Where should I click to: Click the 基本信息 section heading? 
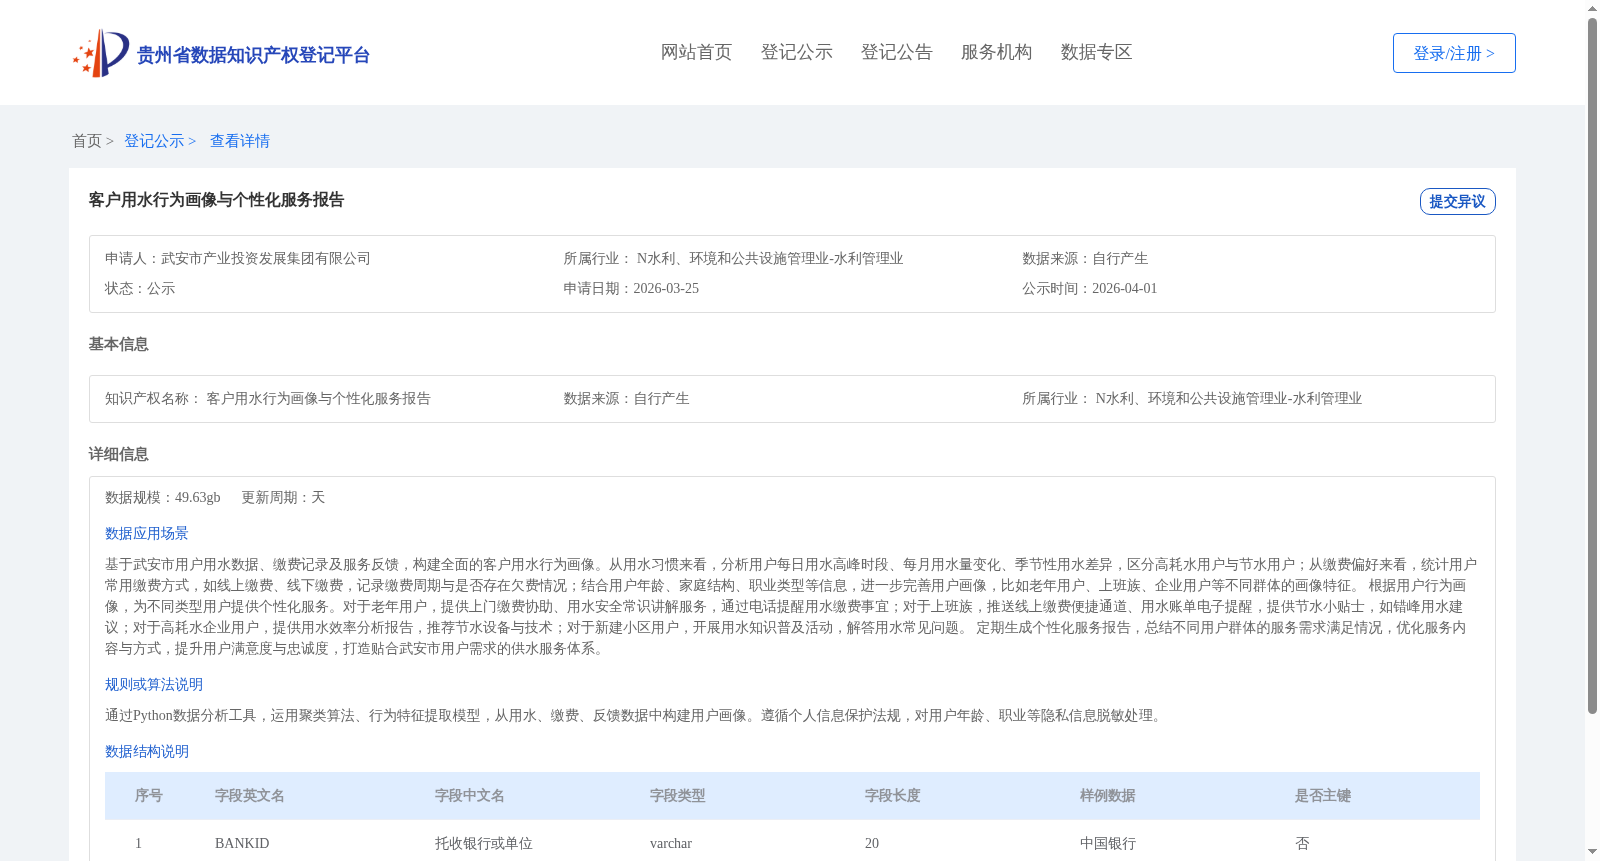tap(118, 344)
